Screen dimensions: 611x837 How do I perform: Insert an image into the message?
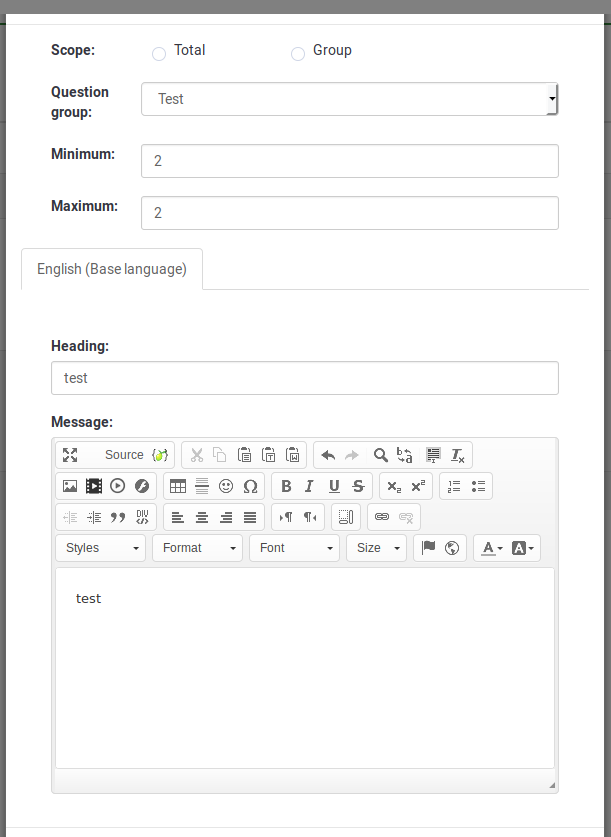70,486
